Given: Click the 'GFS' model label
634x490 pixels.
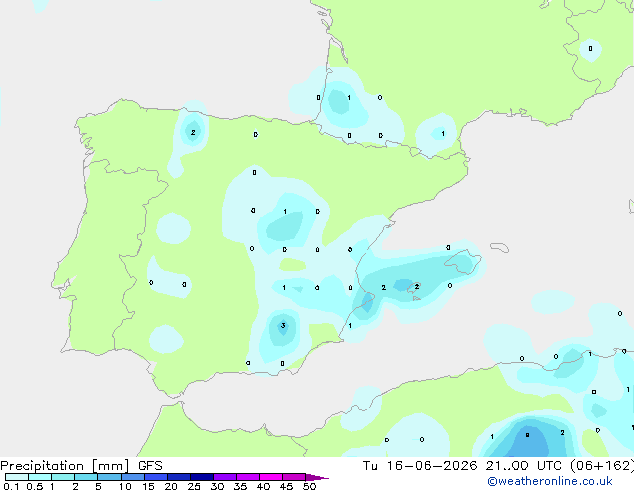Looking at the screenshot, I should pyautogui.click(x=150, y=466).
